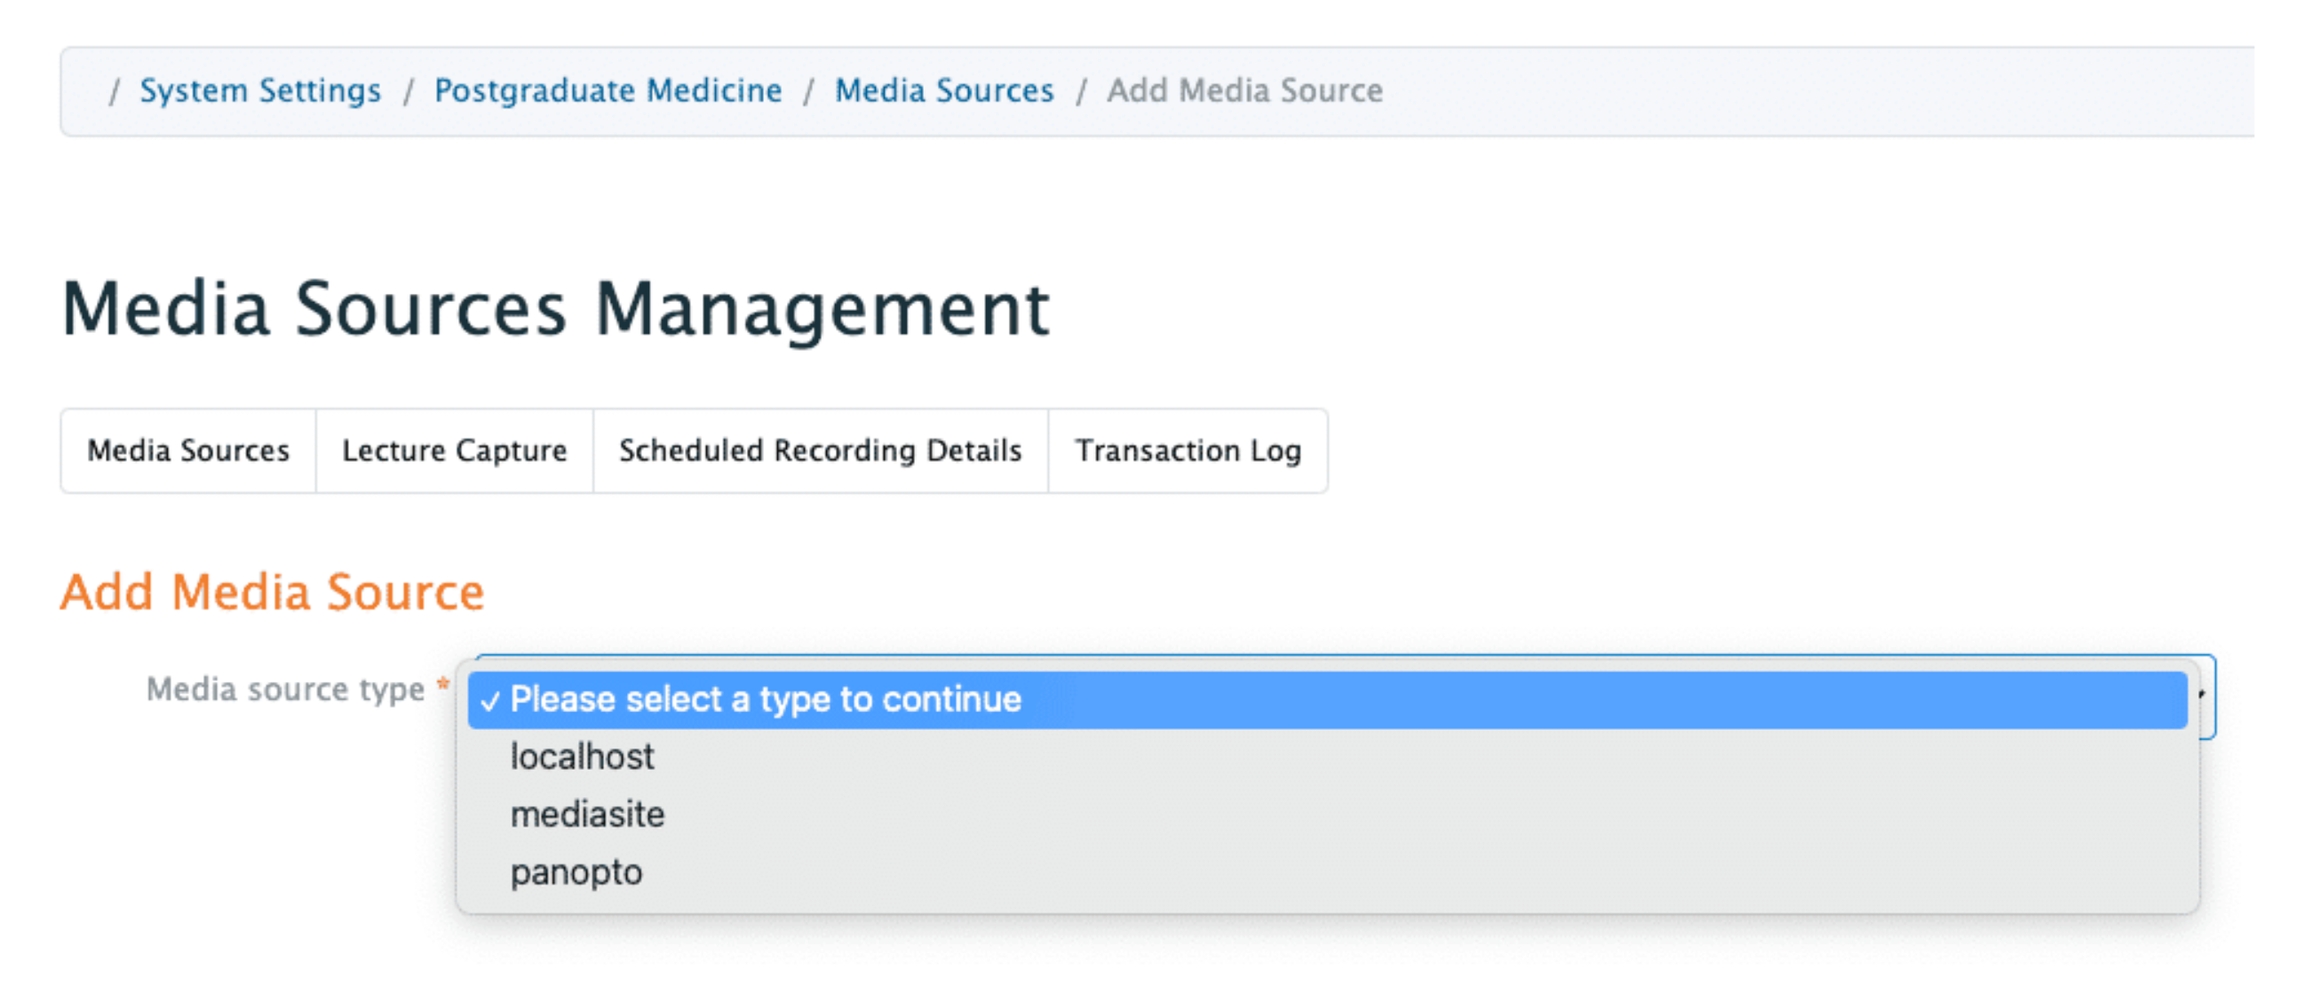Click the leading slash in the breadcrumb
Image resolution: width=2304 pixels, height=982 pixels.
point(114,92)
